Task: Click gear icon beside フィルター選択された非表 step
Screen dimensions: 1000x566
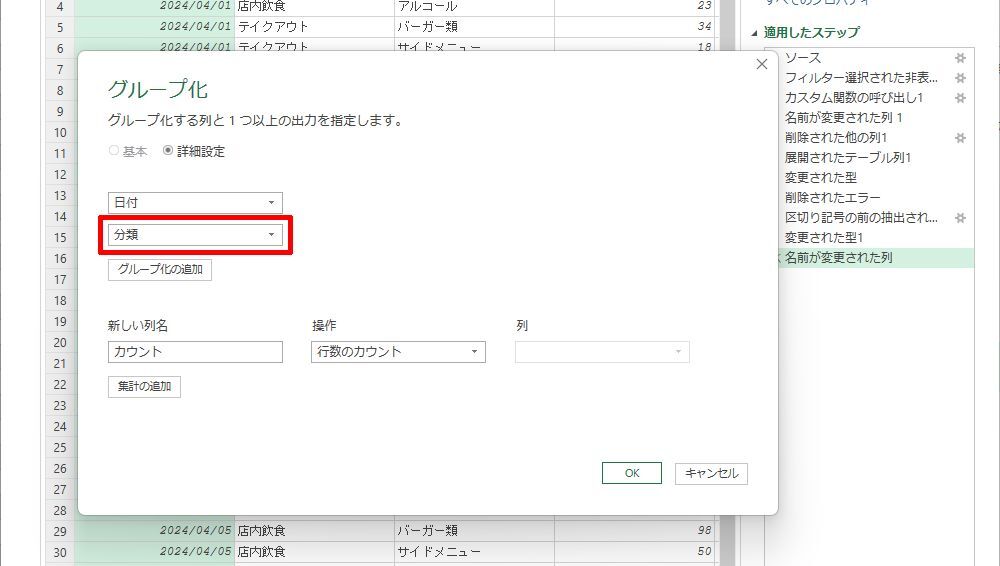Action: [x=960, y=78]
